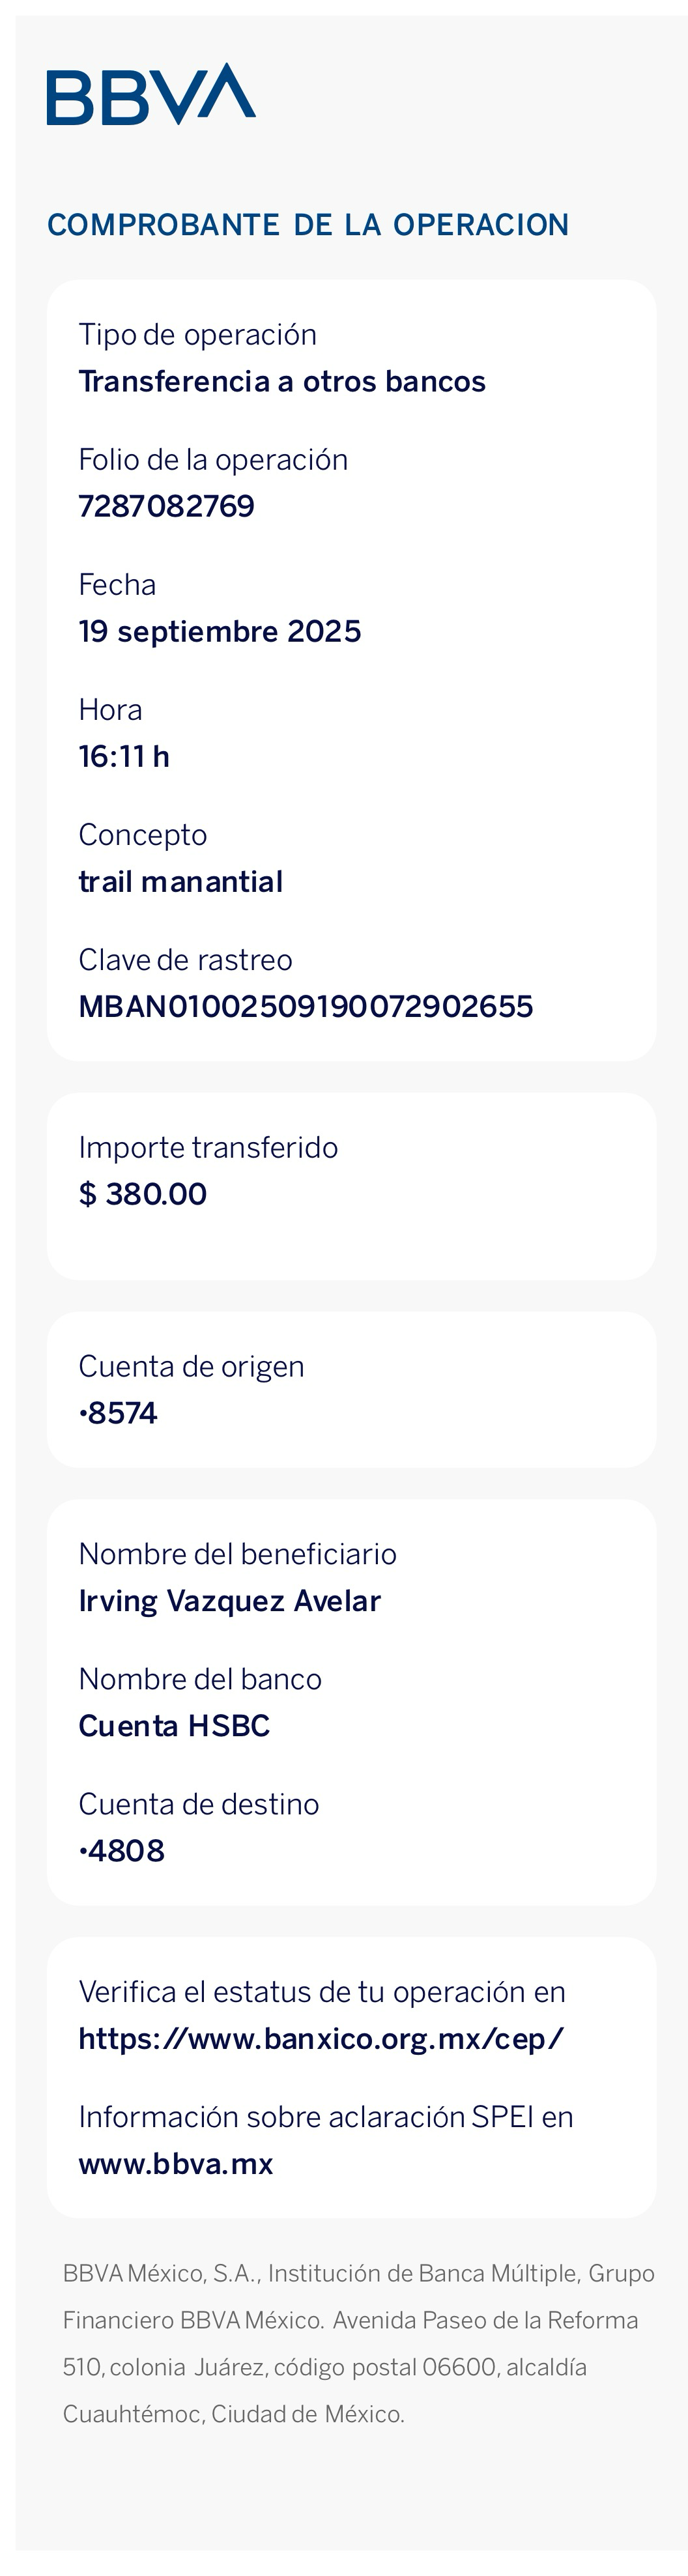Viewport: 688px width, 2576px height.
Task: Click the bank name Cuenta HSBC
Action: click(175, 1725)
